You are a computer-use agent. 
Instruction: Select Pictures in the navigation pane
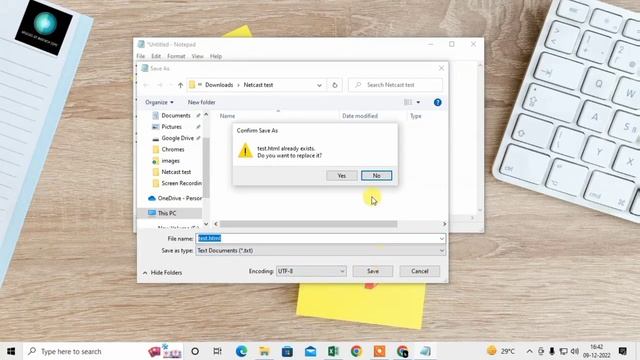pyautogui.click(x=171, y=127)
